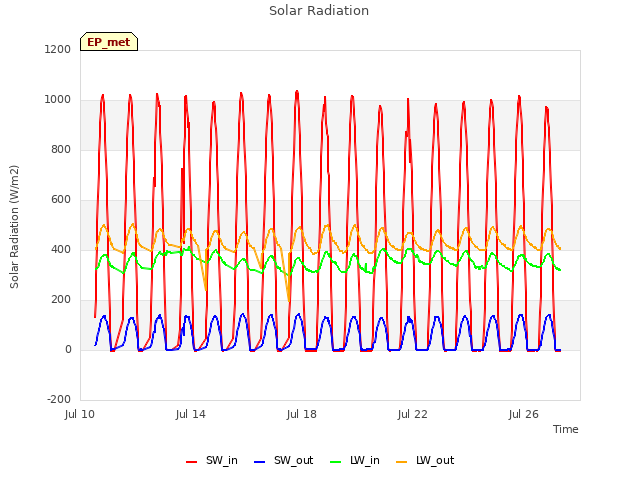This screenshot has width=640, height=480.
Task: Click the 800 y-axis label
Action: click(61, 149)
